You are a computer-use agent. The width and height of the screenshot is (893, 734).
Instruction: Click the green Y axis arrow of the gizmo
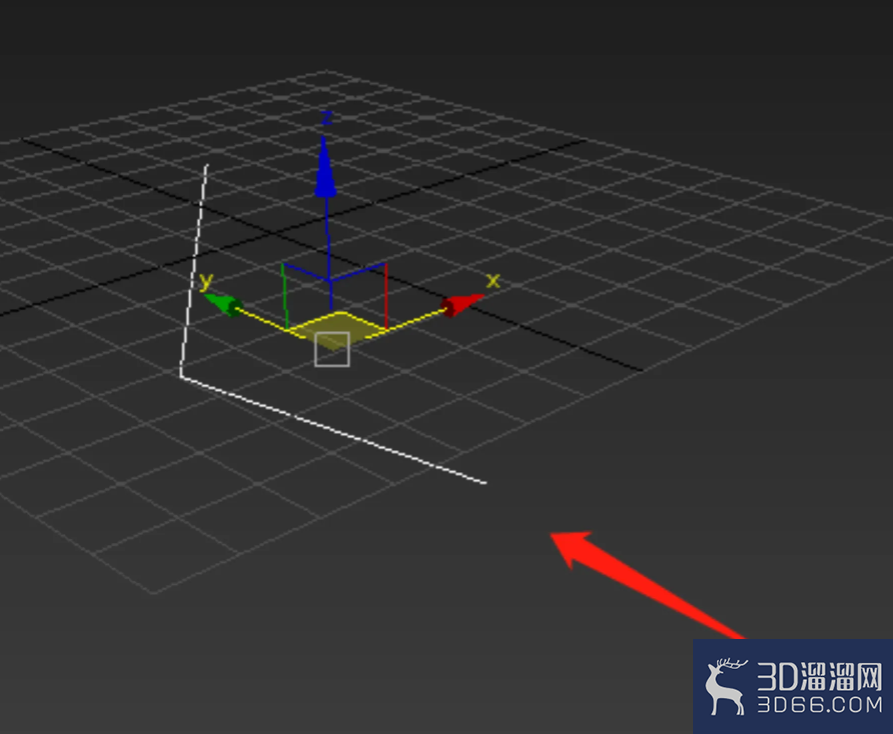coord(223,305)
